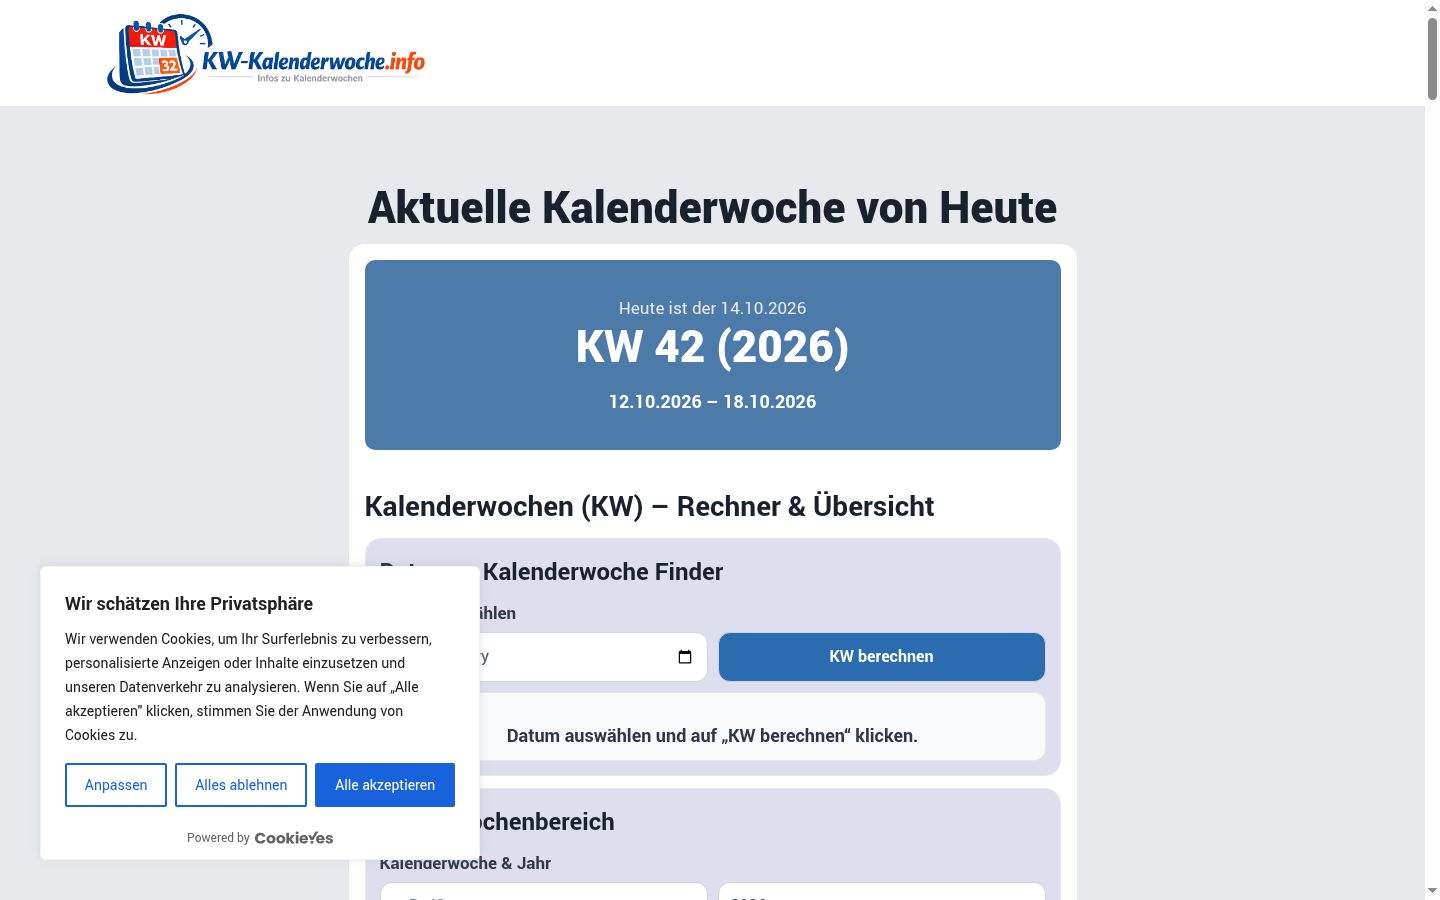
Task: Click the text Heute ist der 14.10.2026
Action: pyautogui.click(x=712, y=308)
